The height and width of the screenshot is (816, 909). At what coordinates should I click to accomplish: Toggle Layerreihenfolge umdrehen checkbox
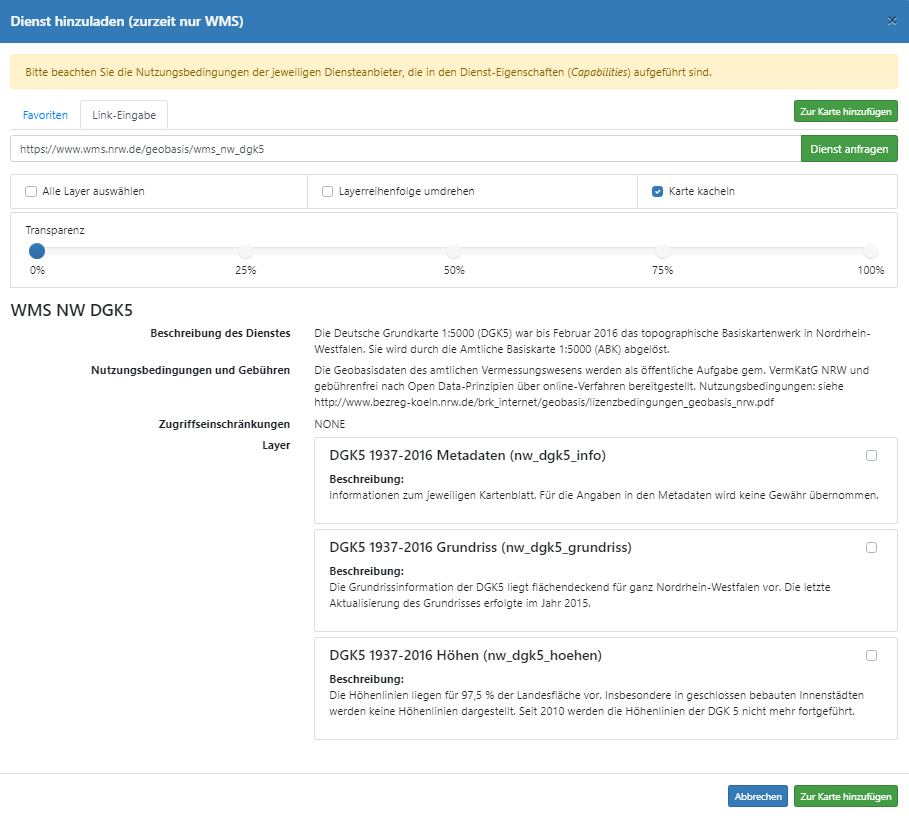[328, 191]
